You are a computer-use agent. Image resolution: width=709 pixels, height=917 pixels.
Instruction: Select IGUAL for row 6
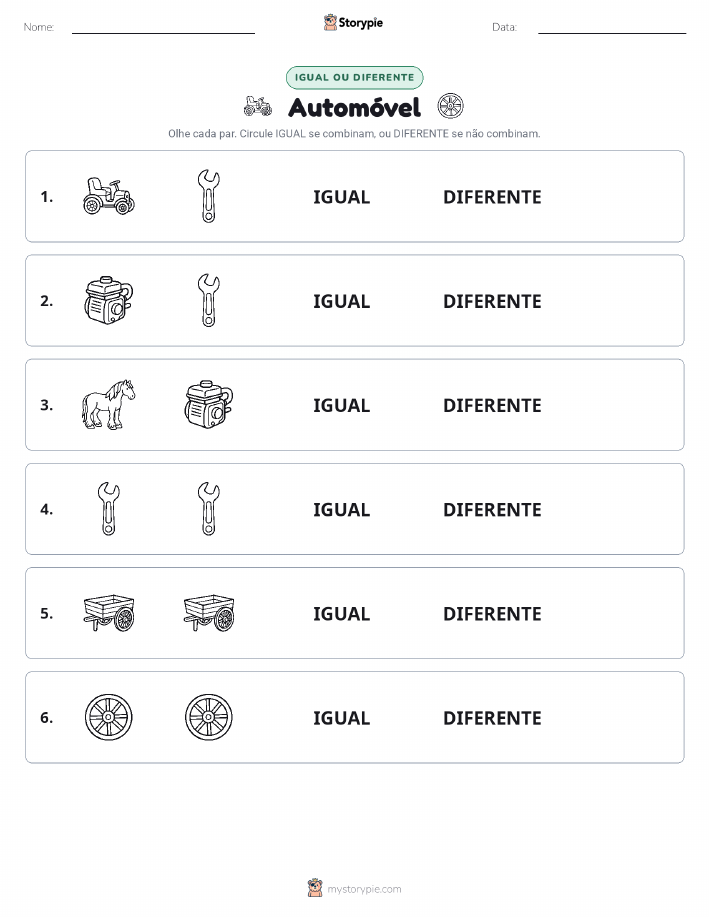click(342, 718)
